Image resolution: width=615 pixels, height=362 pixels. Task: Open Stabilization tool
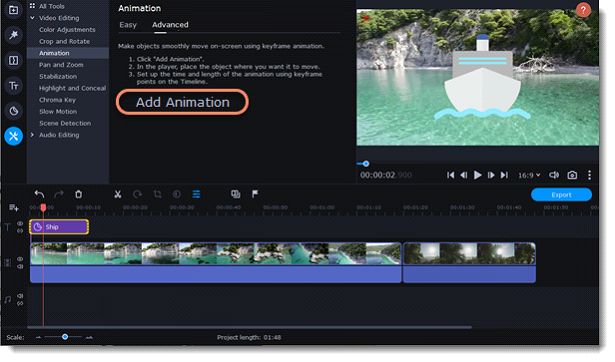pyautogui.click(x=58, y=76)
